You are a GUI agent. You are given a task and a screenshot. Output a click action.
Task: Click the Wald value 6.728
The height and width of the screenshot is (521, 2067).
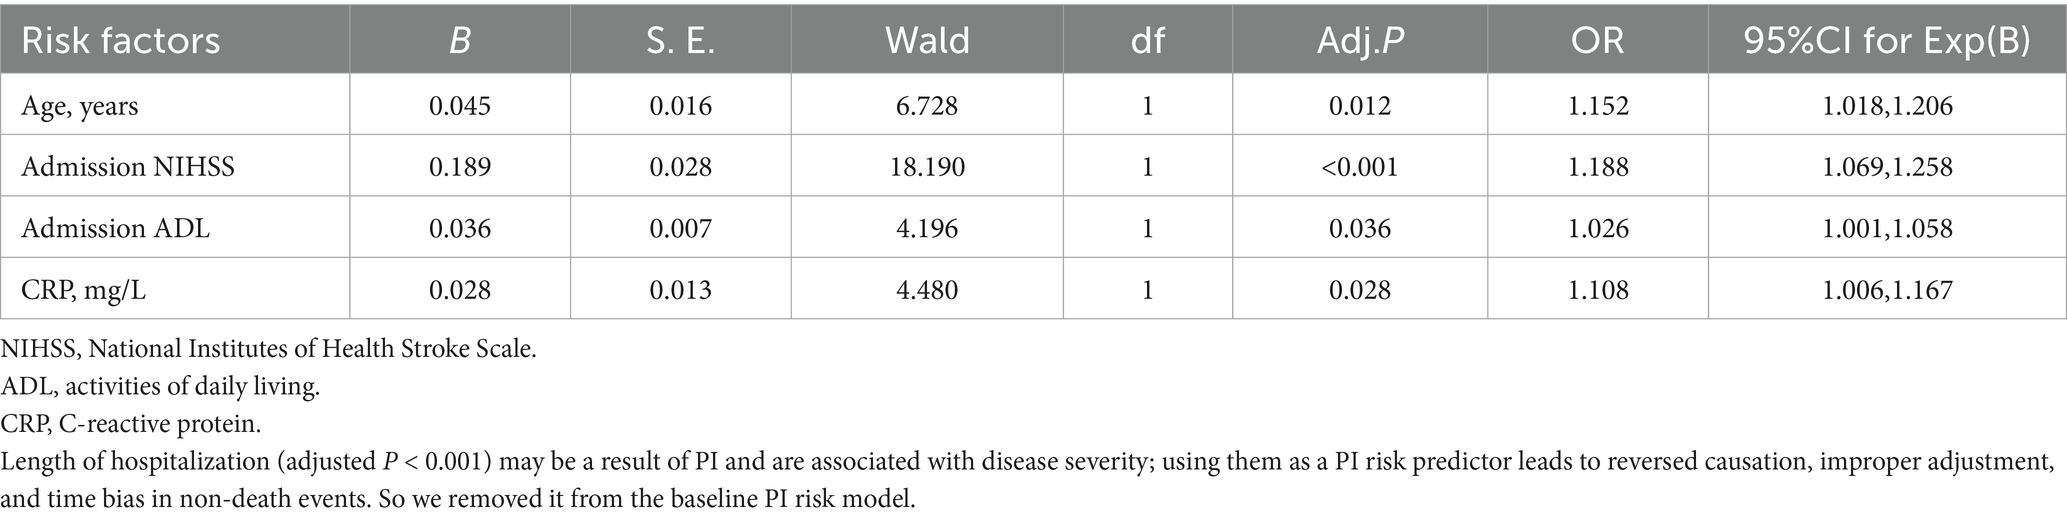point(927,105)
